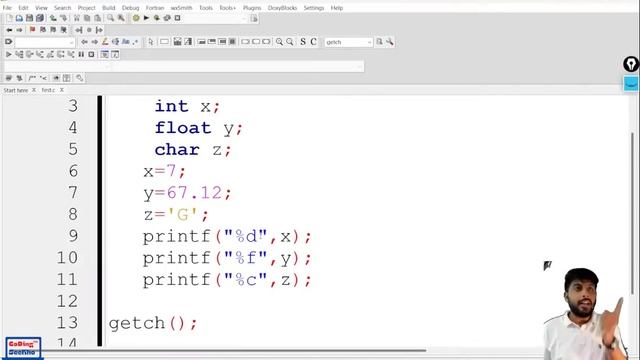Click the selection arrow cursor icon
The image size is (640, 360).
[x=151, y=42]
